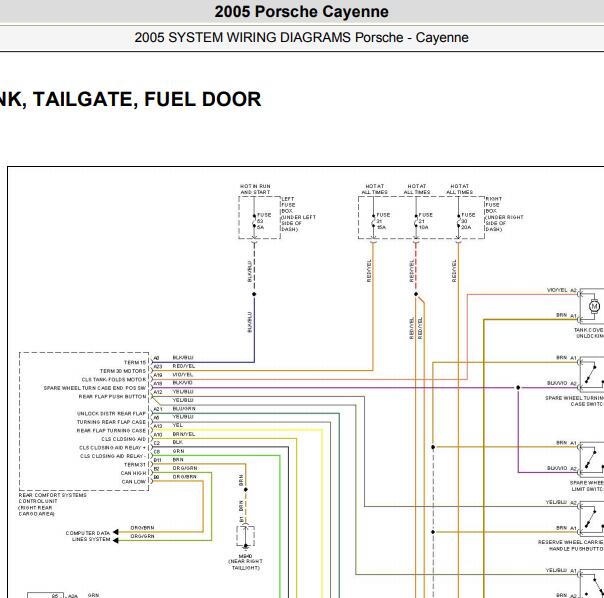This screenshot has width=604, height=598.
Task: Click the 5A fuse in the left fuse box
Action: tap(254, 221)
